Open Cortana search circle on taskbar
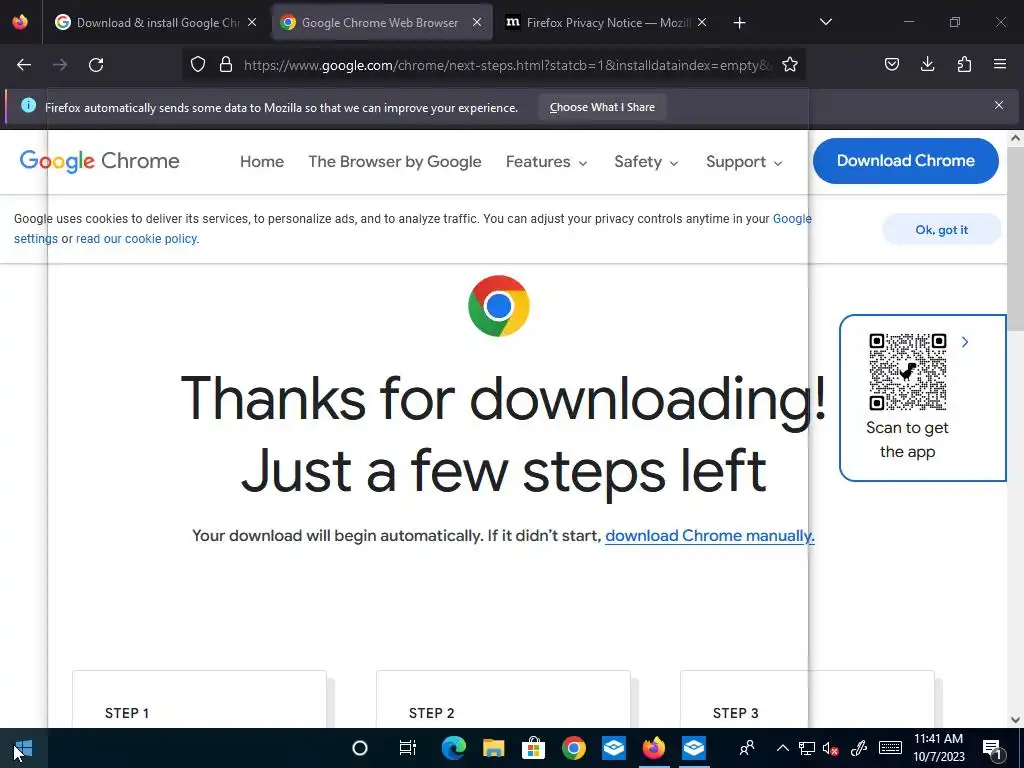The width and height of the screenshot is (1024, 768). 360,748
